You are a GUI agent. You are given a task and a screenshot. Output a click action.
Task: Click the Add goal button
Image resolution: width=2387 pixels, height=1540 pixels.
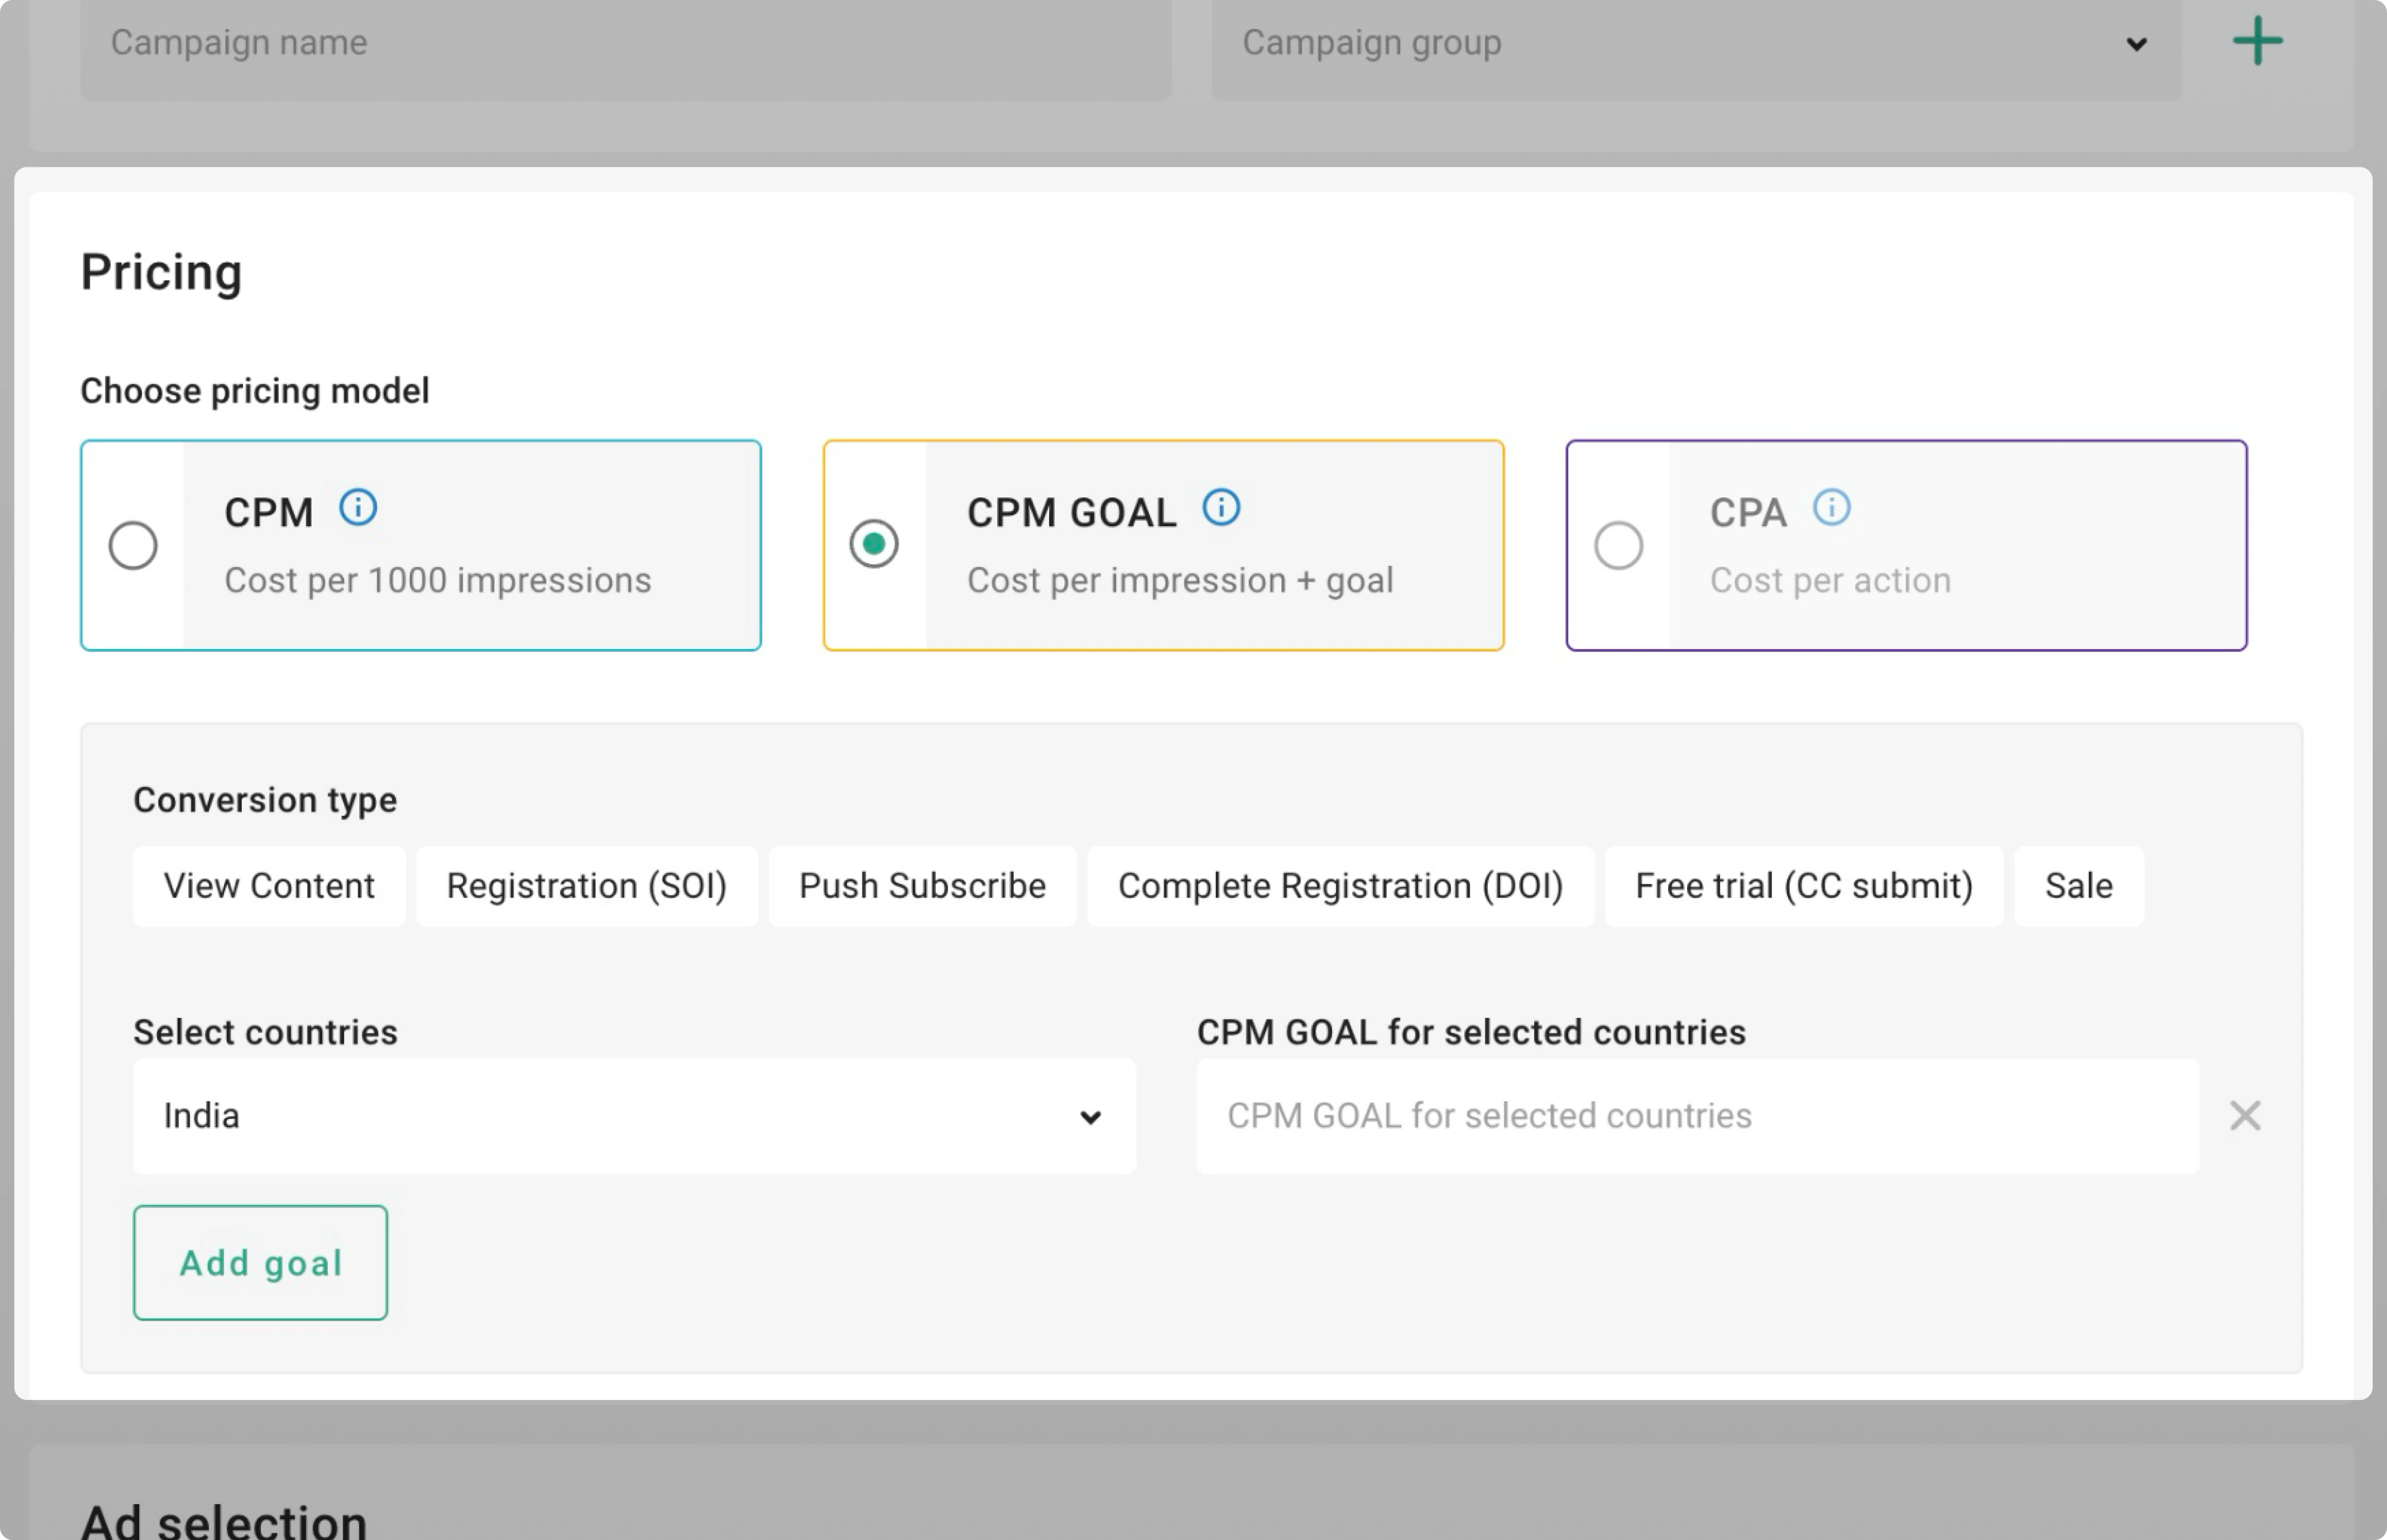coord(260,1262)
